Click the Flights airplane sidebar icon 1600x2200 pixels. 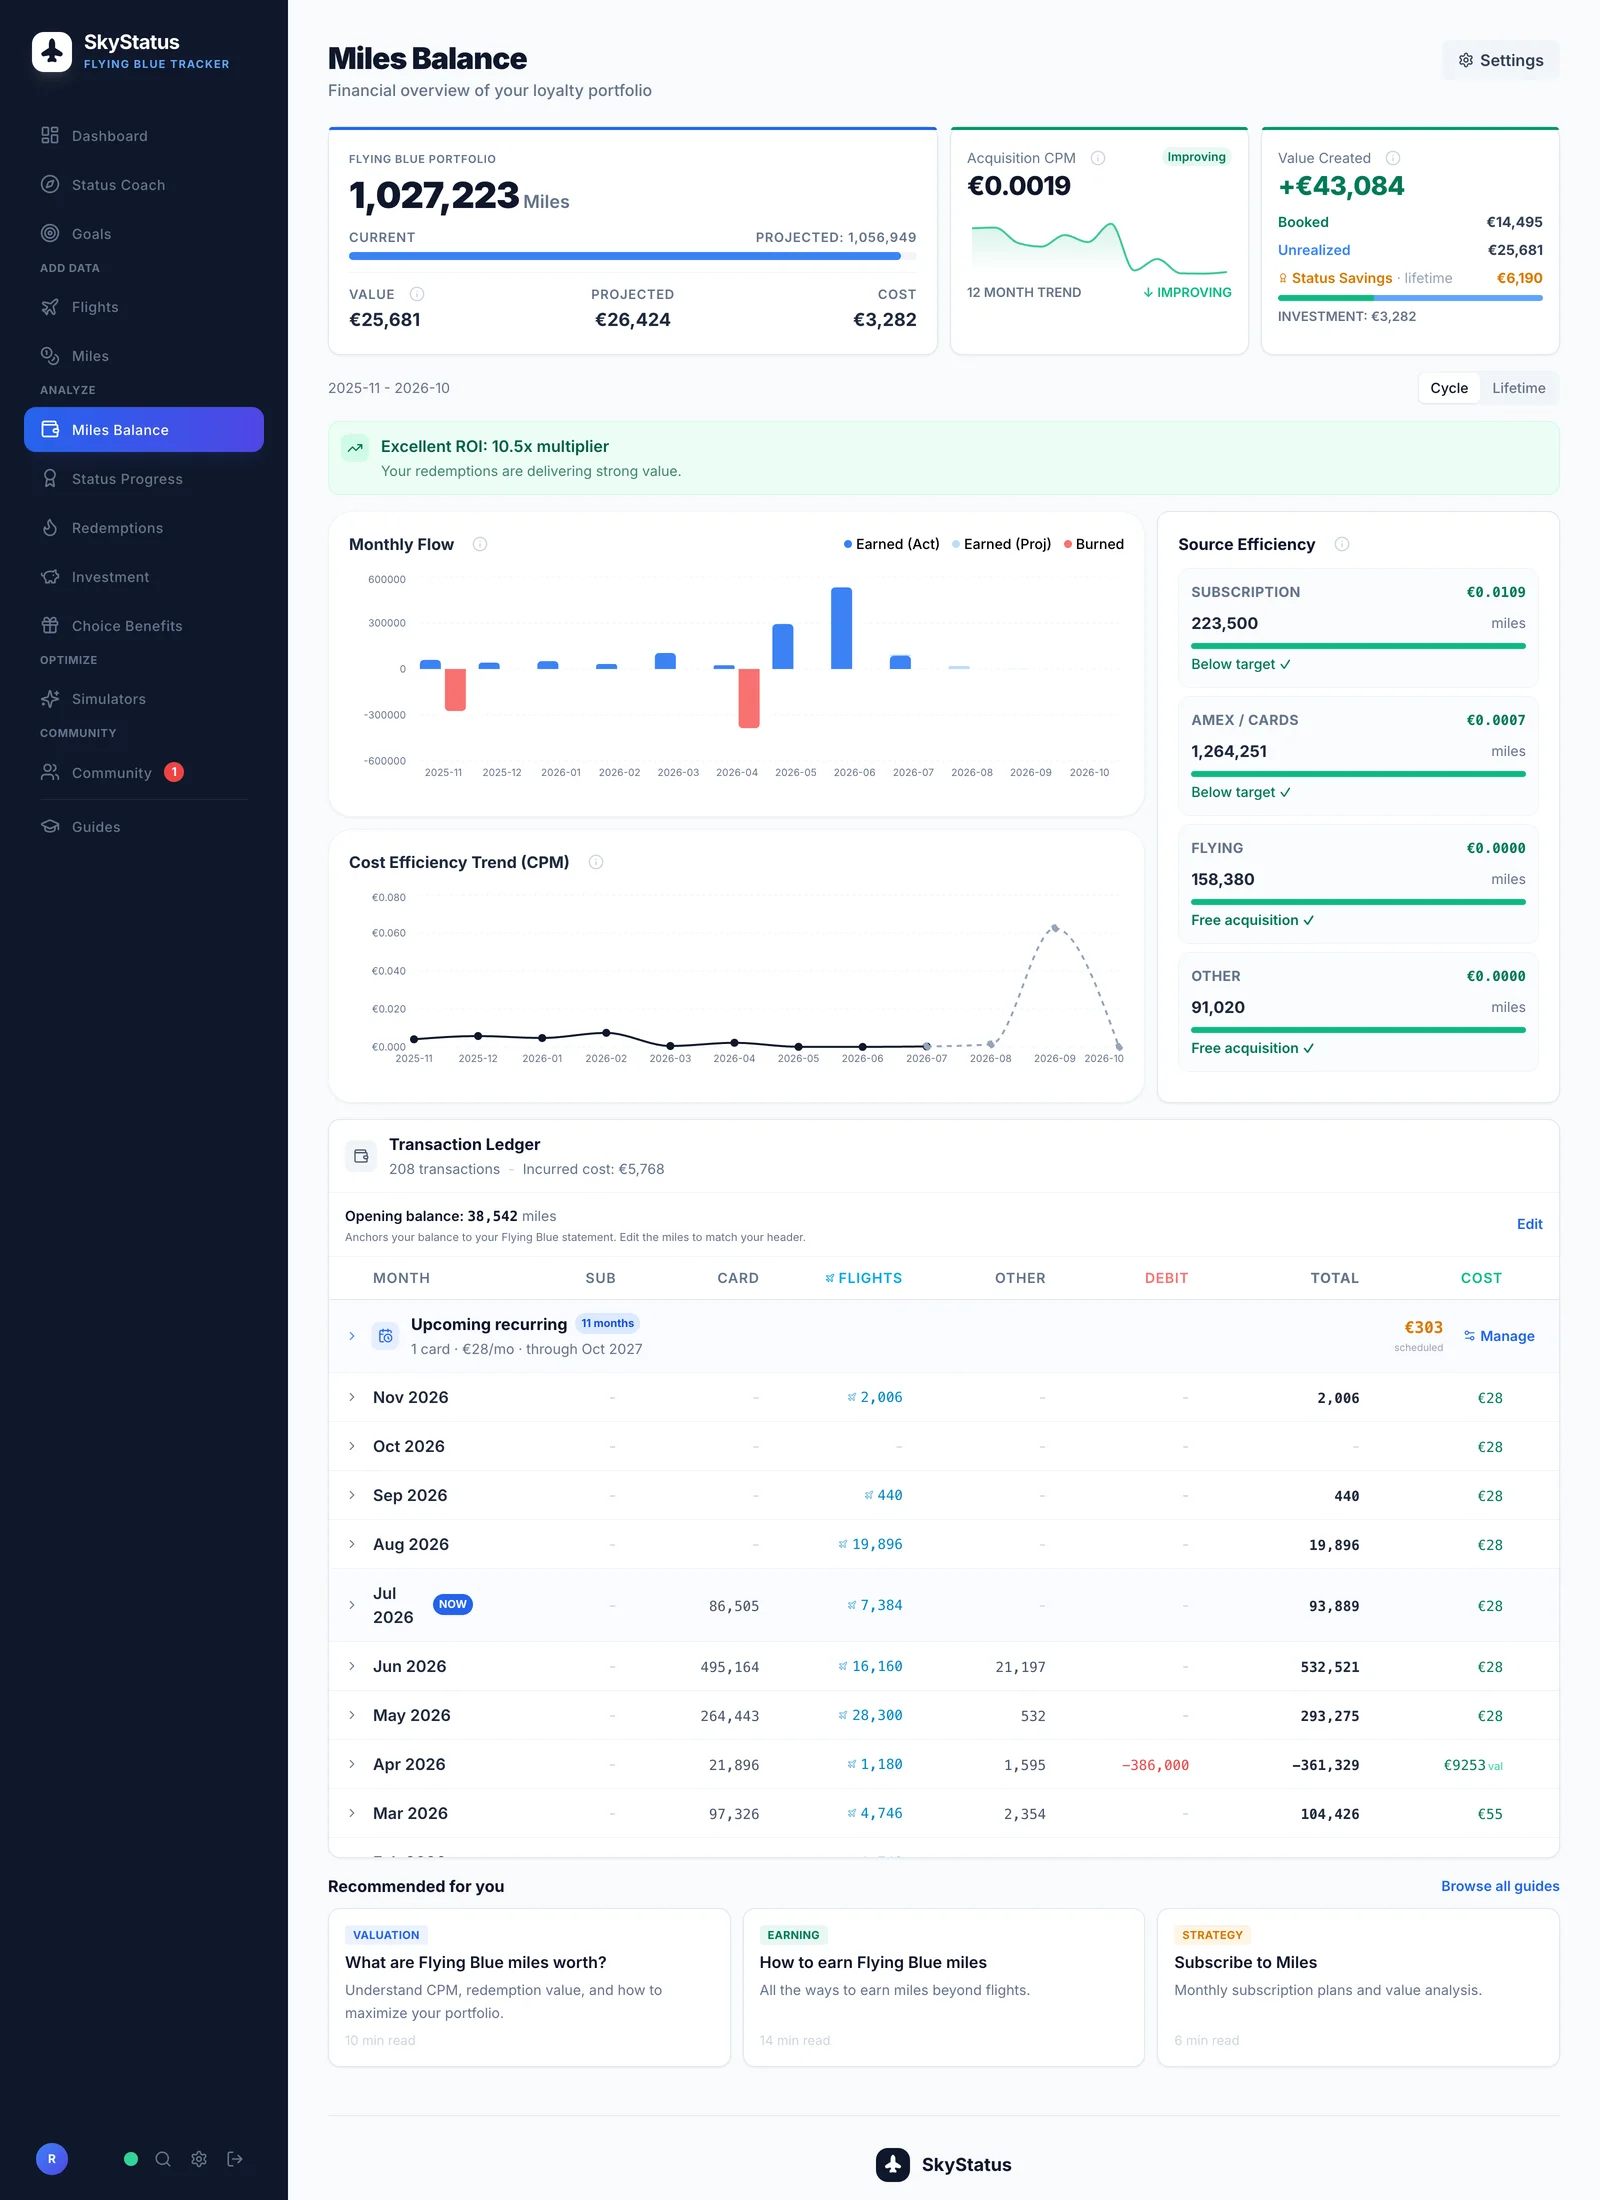point(50,307)
